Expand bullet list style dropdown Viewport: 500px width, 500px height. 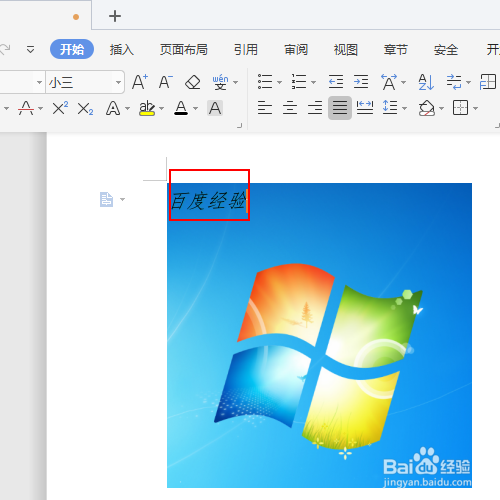[279, 82]
